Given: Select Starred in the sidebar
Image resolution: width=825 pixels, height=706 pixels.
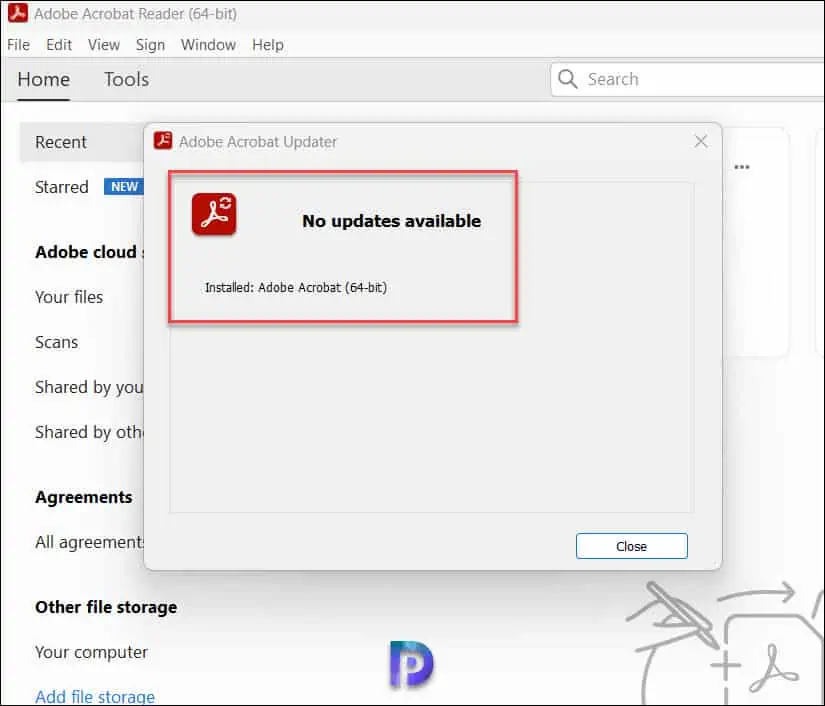Looking at the screenshot, I should (x=62, y=187).
